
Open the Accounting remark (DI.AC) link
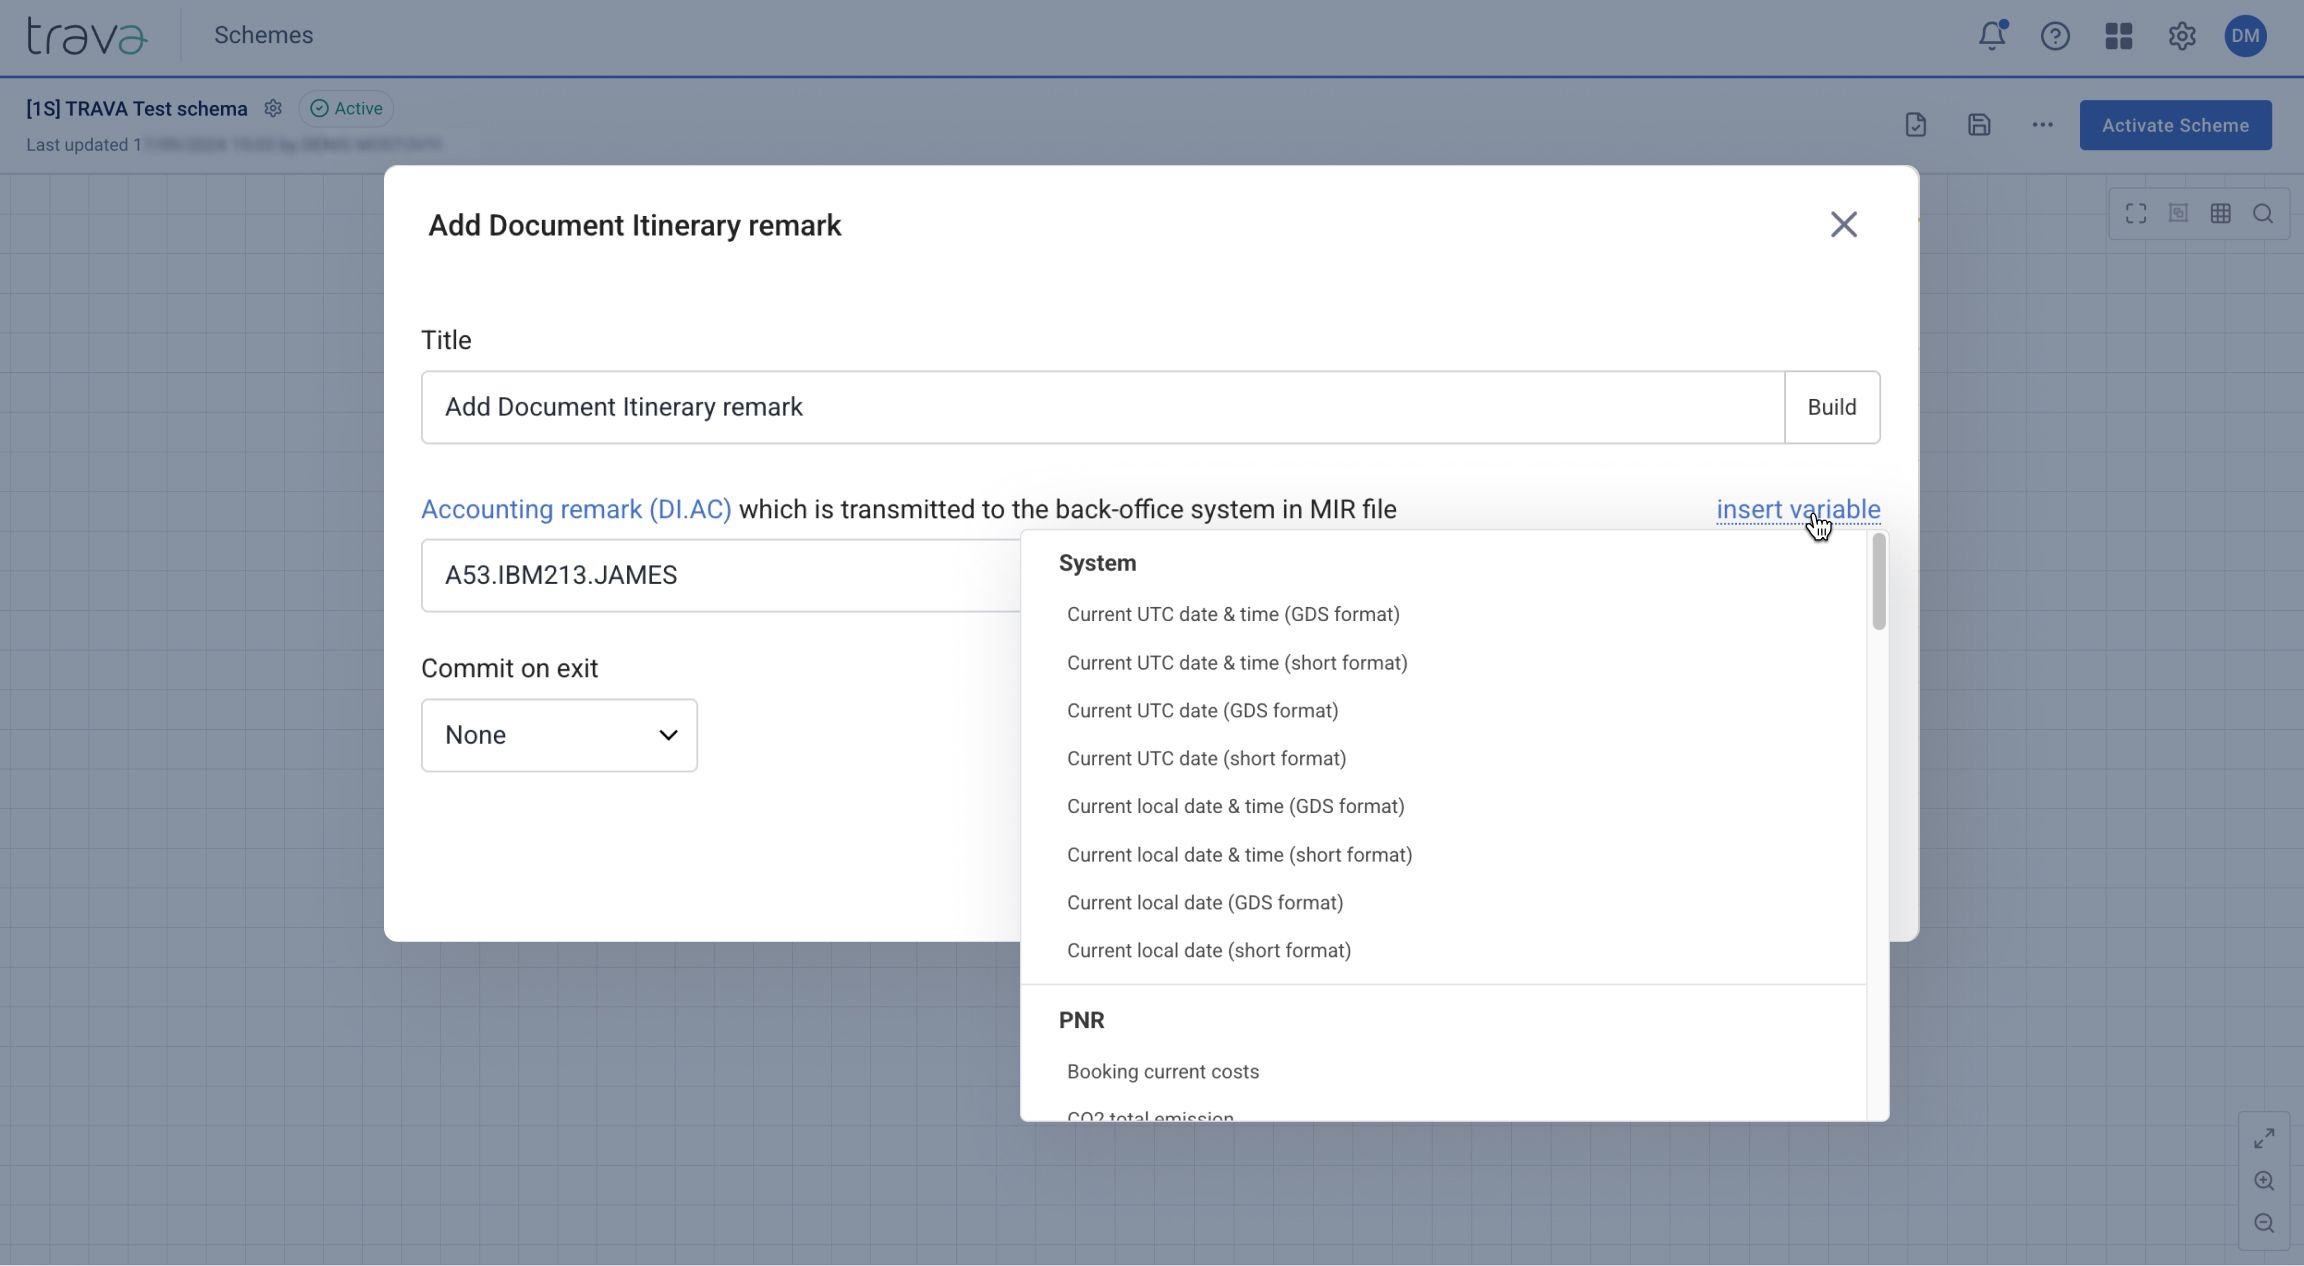[576, 509]
